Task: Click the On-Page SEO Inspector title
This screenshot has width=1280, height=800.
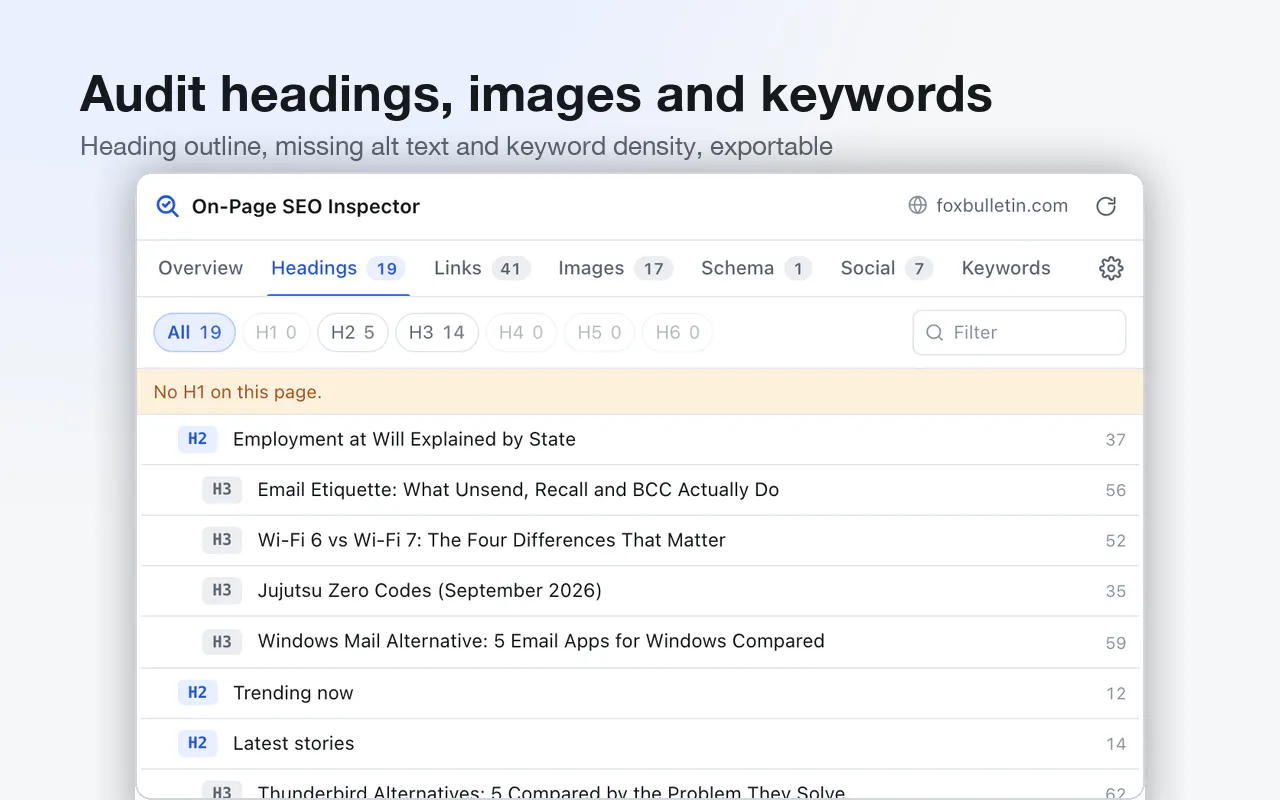Action: [x=306, y=206]
